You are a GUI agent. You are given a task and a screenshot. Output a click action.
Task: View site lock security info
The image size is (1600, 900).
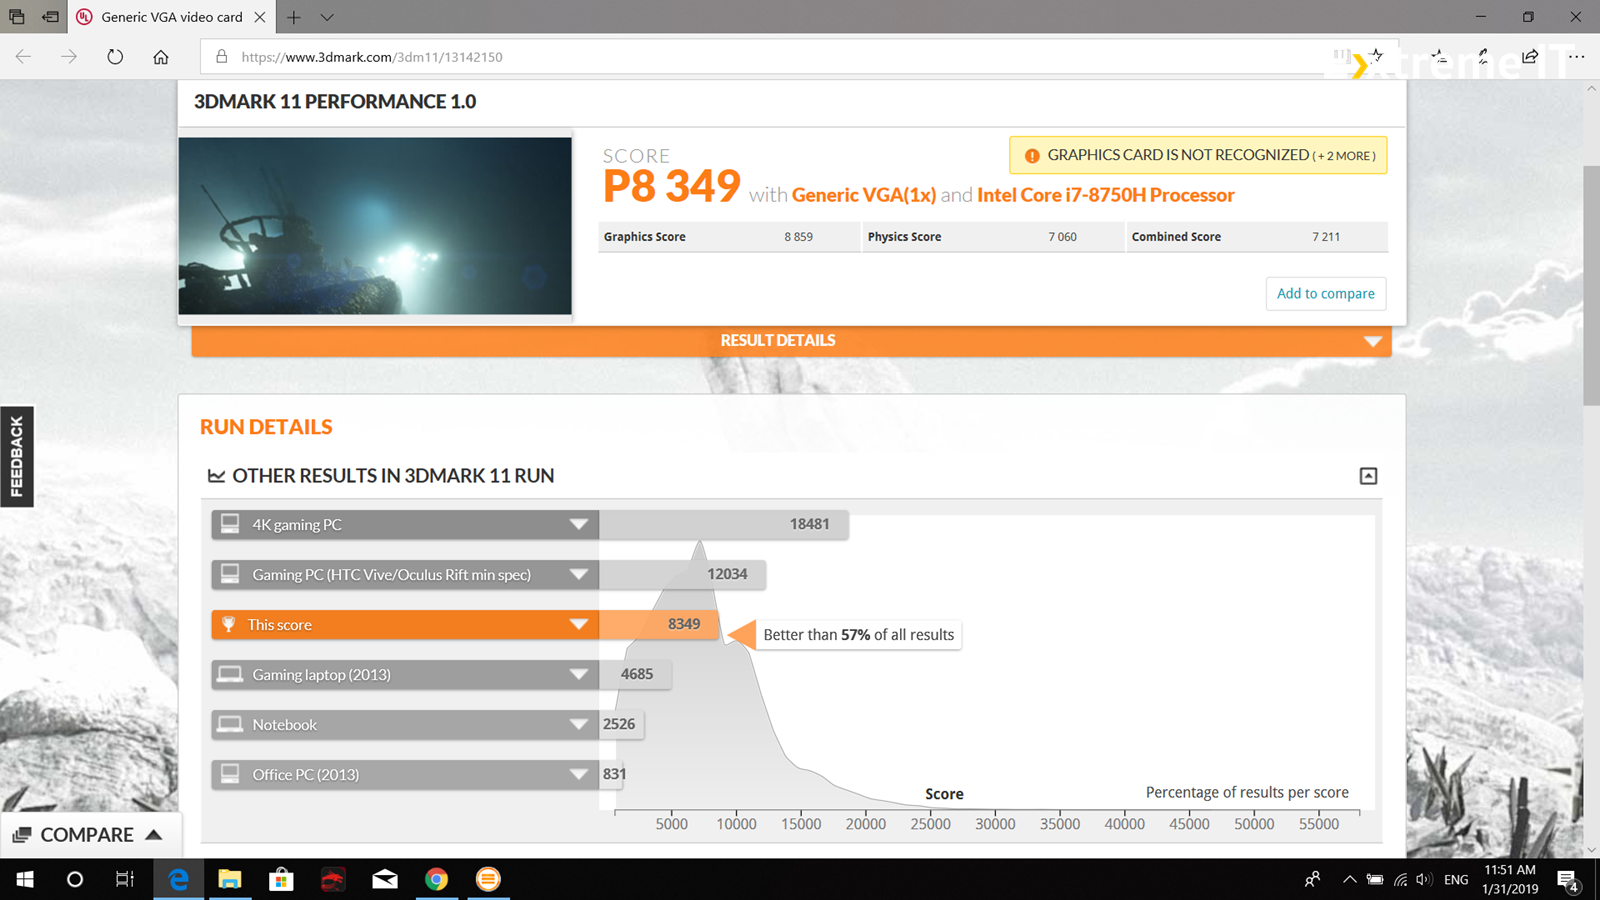click(221, 57)
